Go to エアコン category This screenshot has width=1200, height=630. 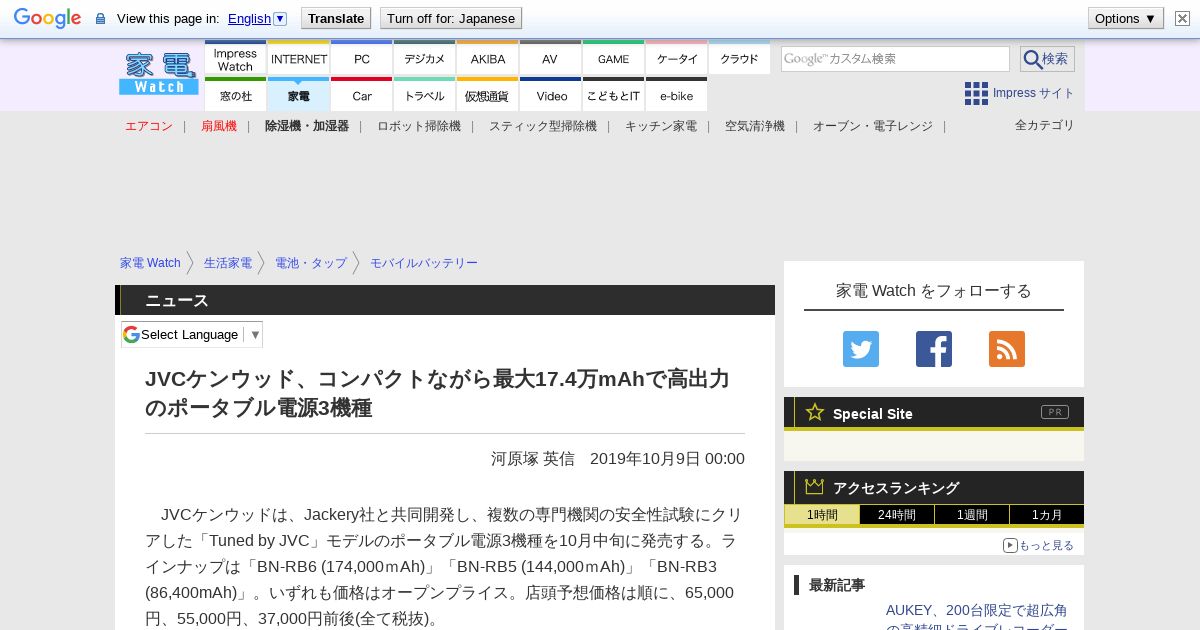[x=149, y=126]
